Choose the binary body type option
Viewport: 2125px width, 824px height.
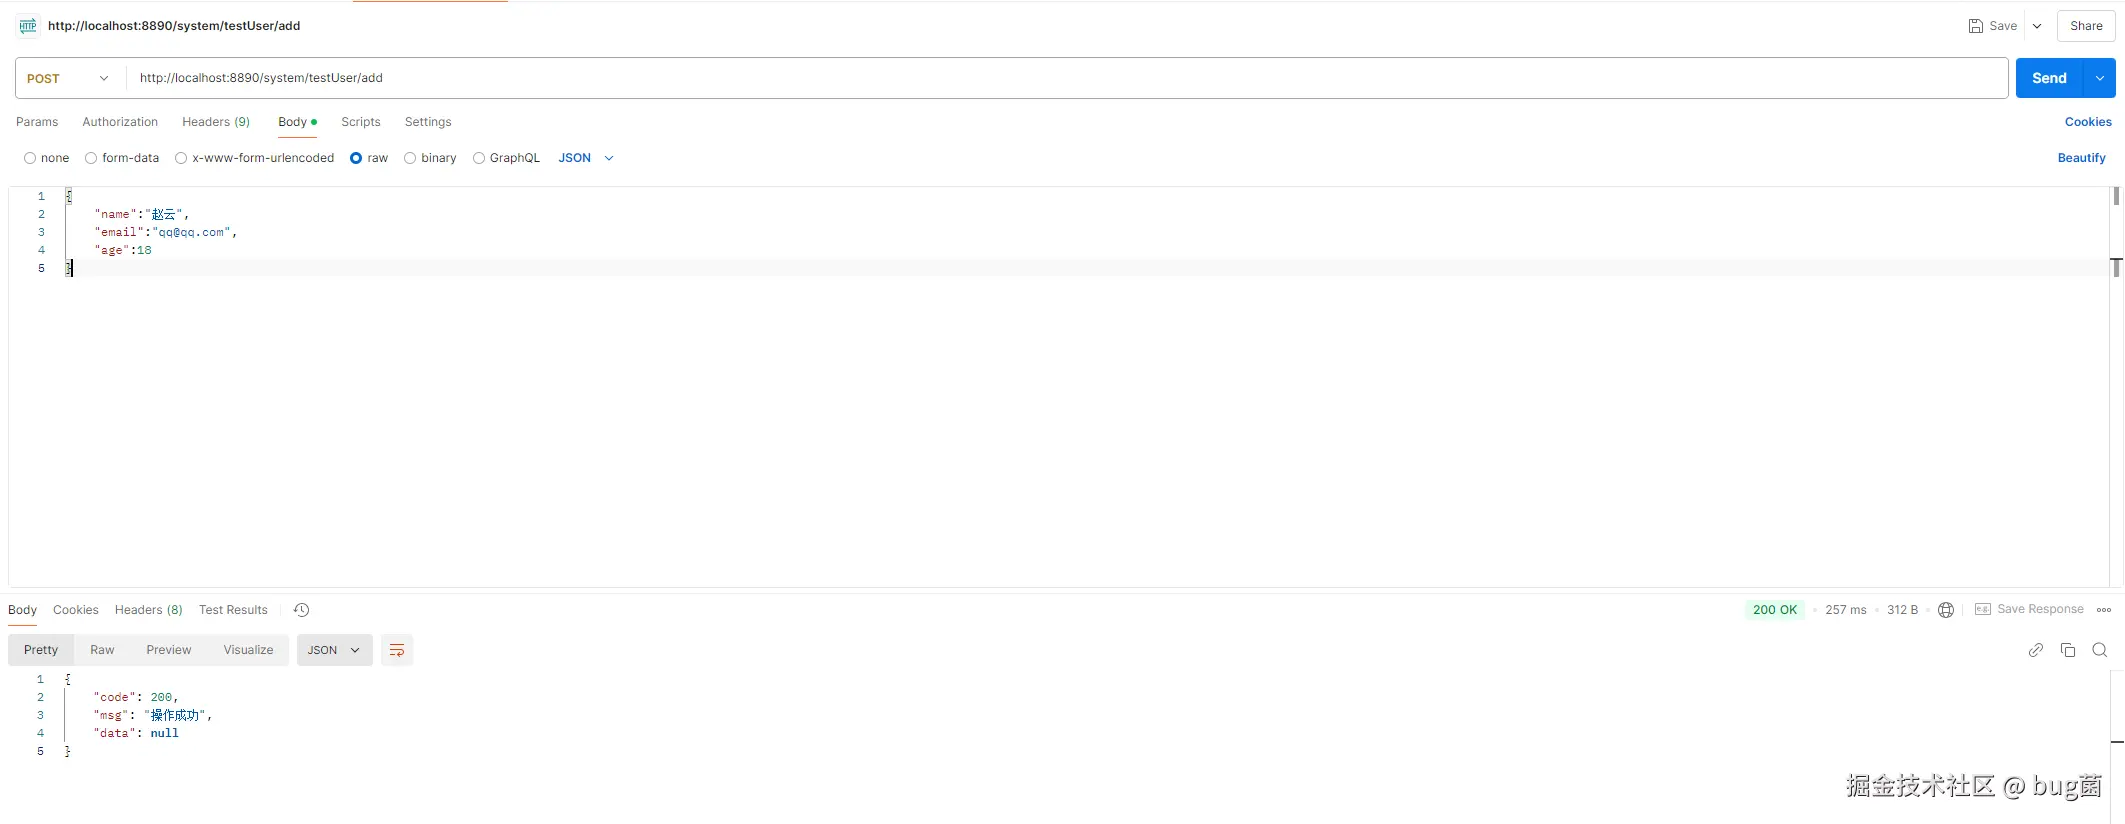click(x=410, y=158)
